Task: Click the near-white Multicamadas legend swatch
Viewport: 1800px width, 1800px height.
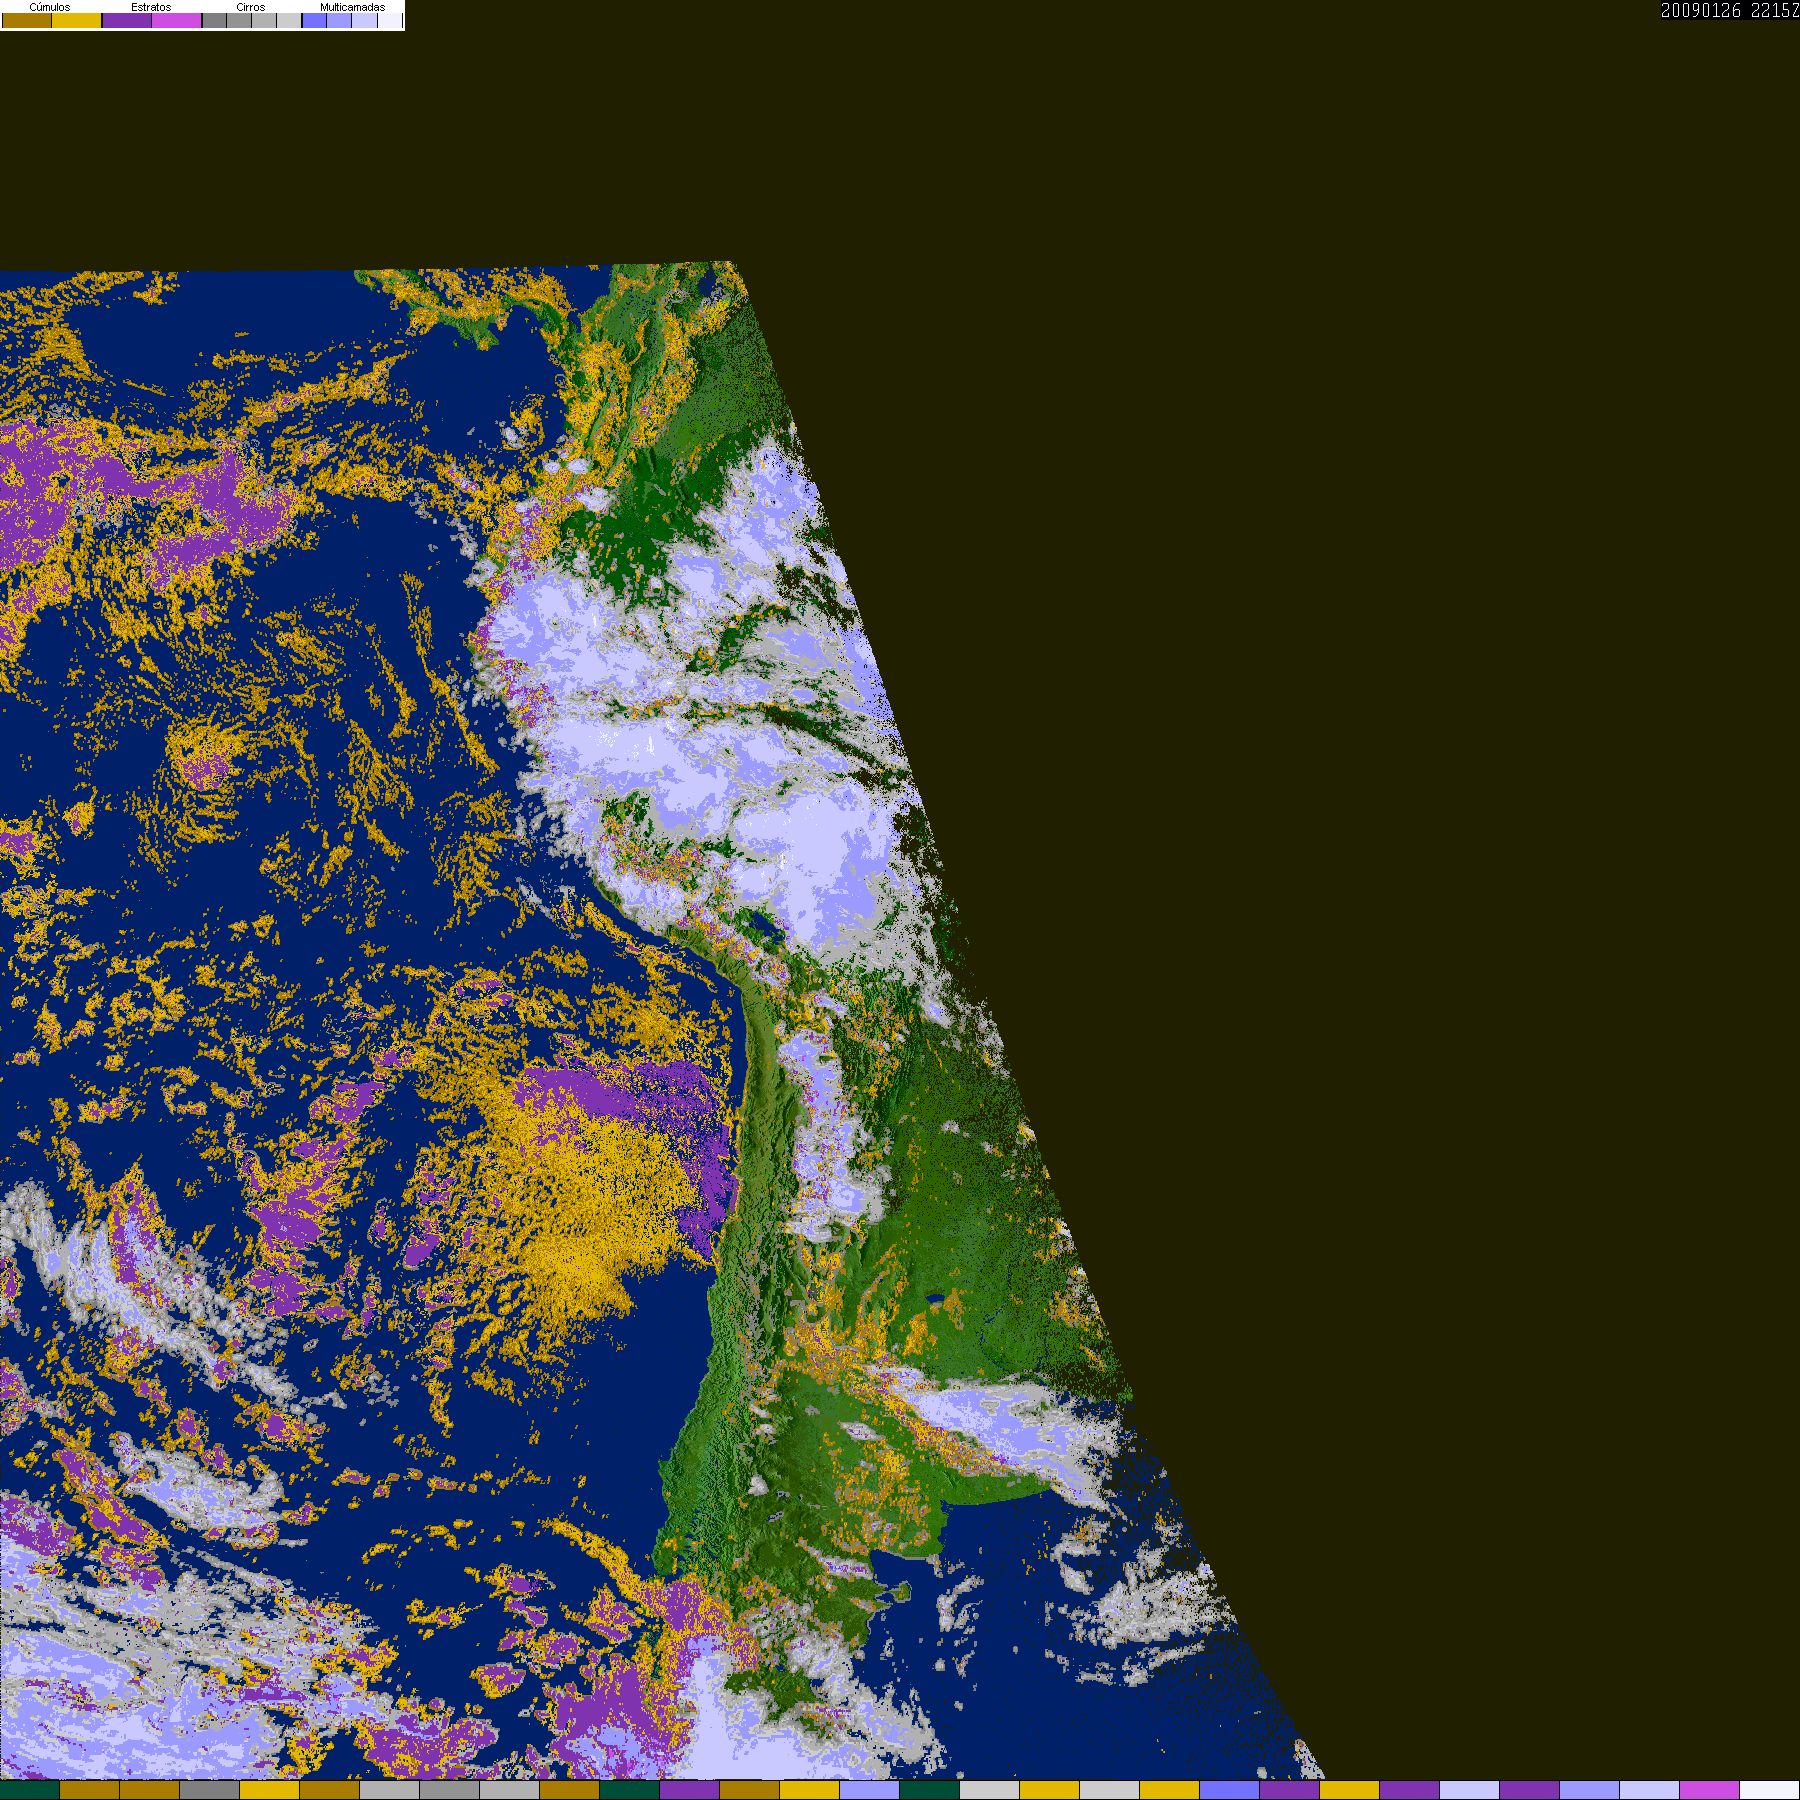Action: click(390, 20)
